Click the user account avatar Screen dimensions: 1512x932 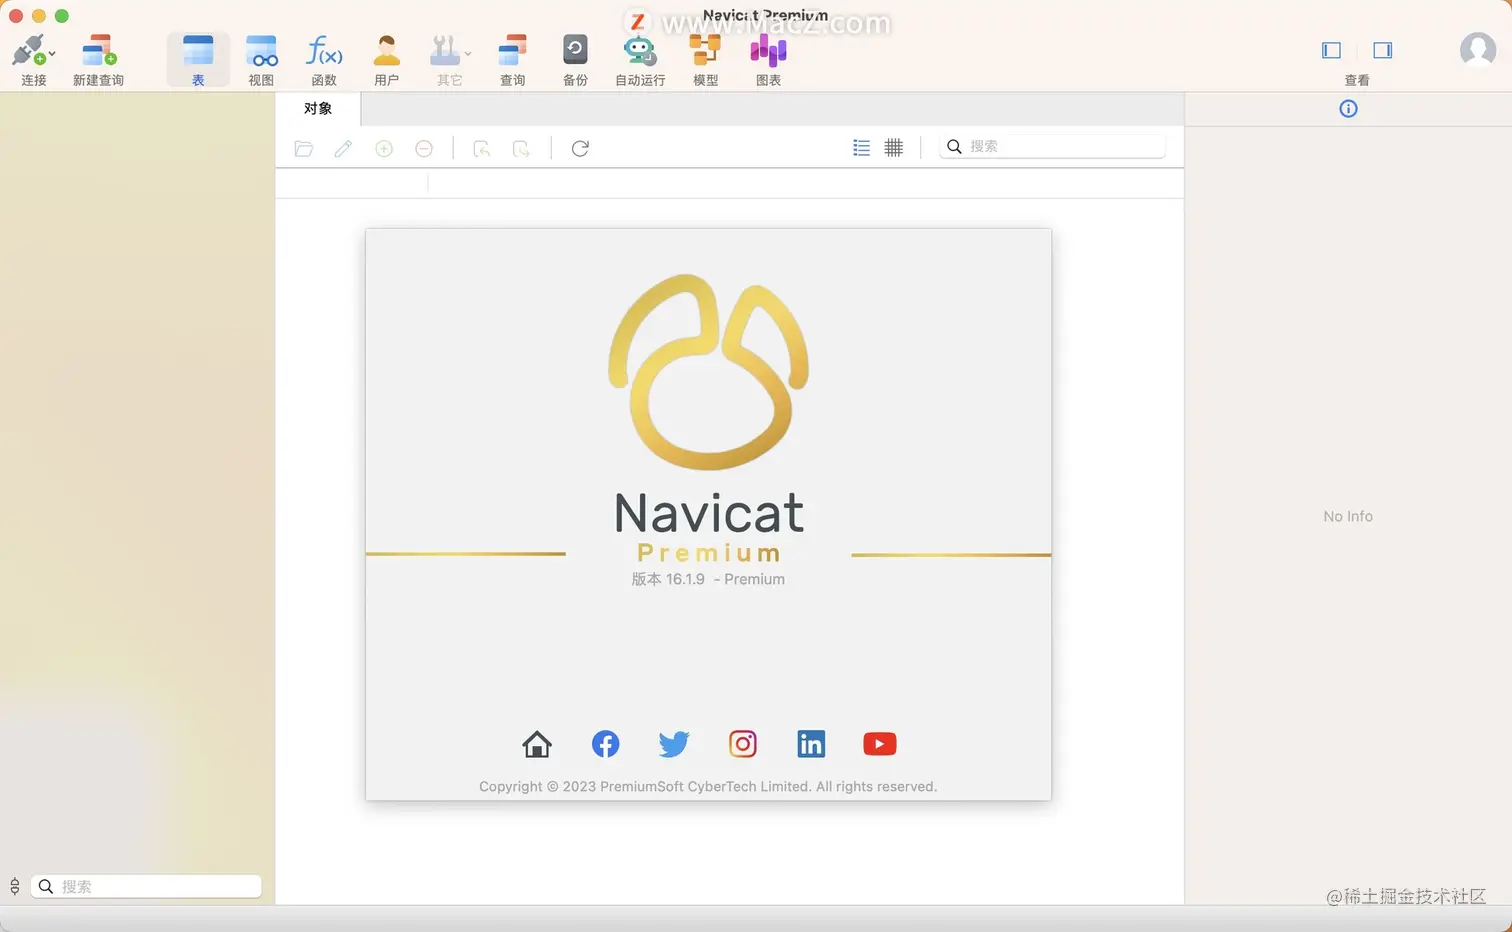pyautogui.click(x=1478, y=49)
